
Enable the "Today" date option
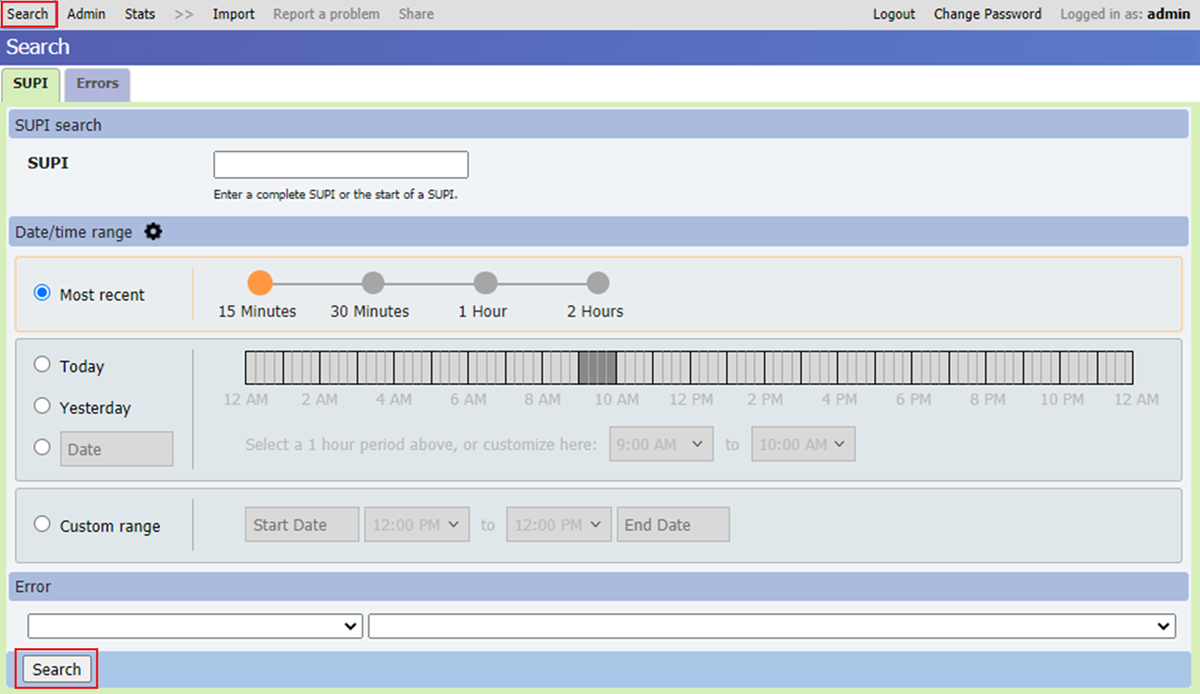42,365
